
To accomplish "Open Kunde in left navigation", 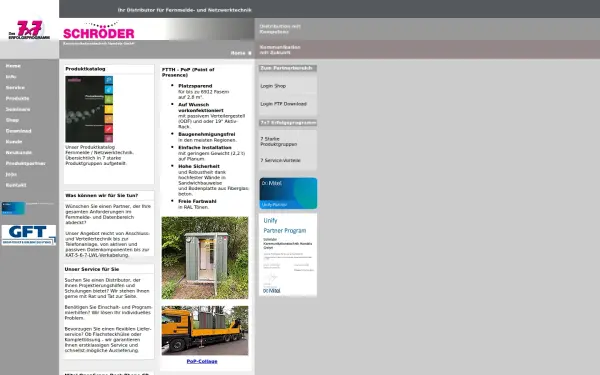I will tap(14, 142).
